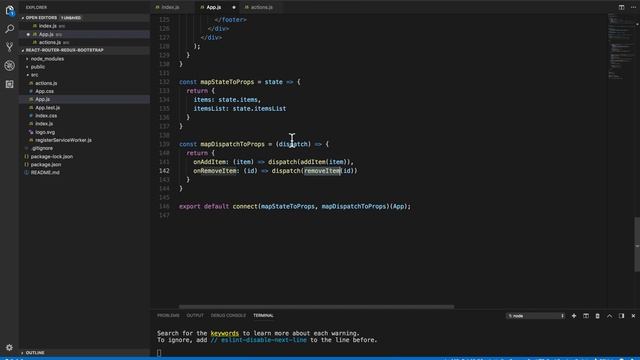Open index.css in the file tree
This screenshot has height=360, width=640.
click(x=46, y=116)
